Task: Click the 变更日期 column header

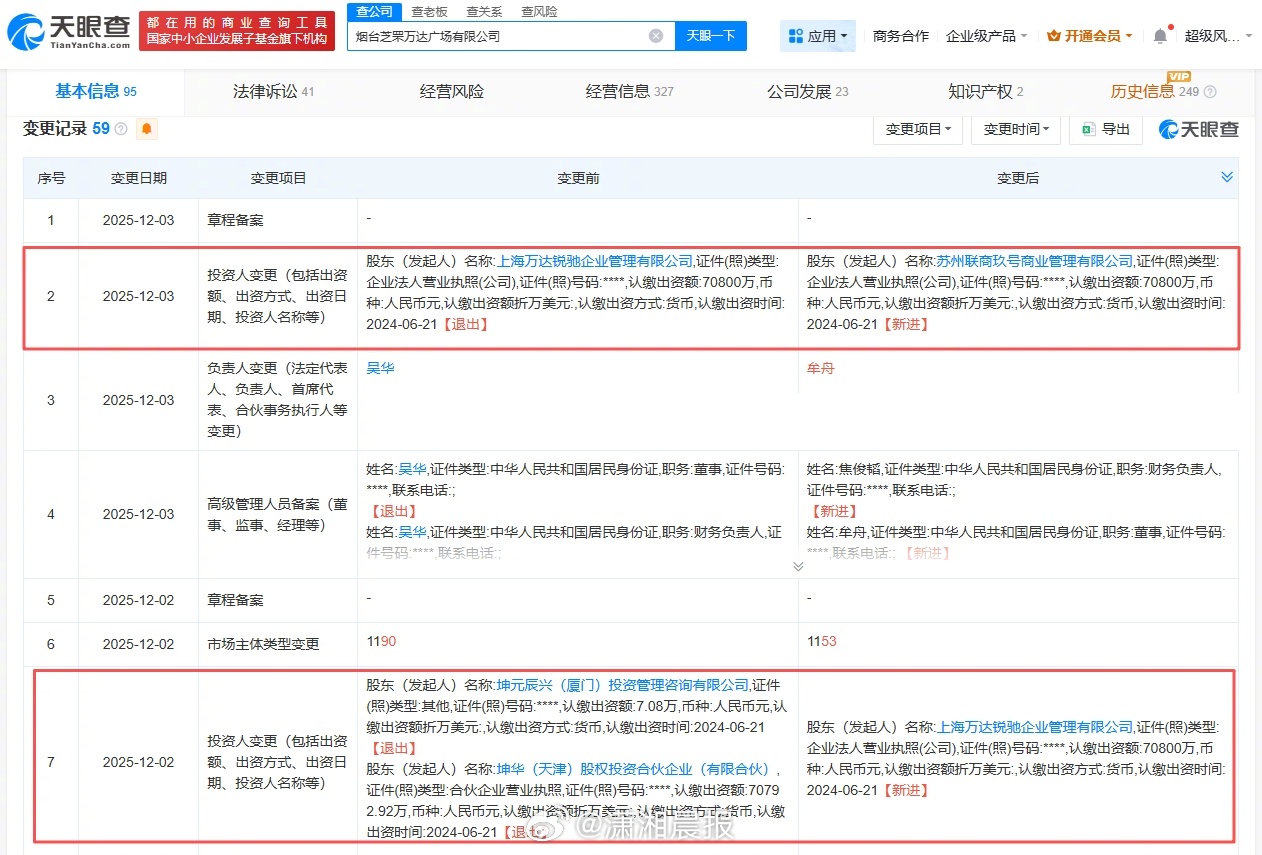Action: click(x=139, y=178)
